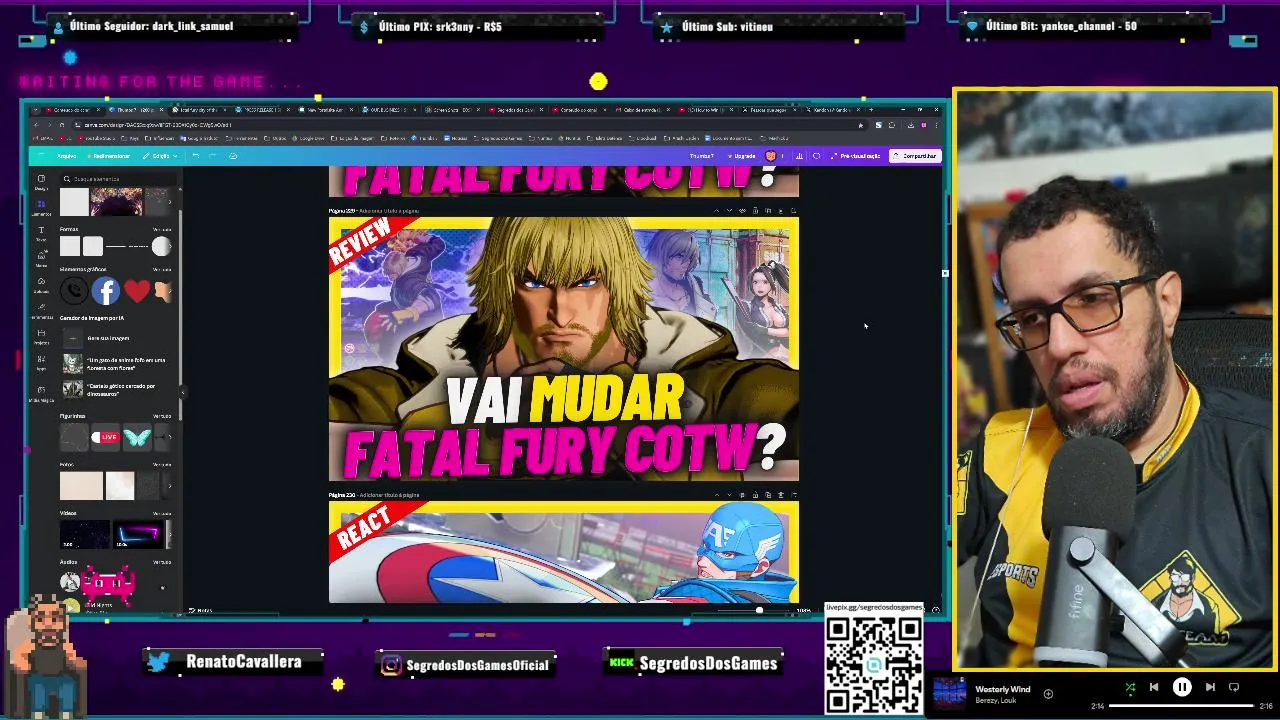Open the Mídia Mágica tab in sidebar
The image size is (1280, 720).
tap(41, 394)
